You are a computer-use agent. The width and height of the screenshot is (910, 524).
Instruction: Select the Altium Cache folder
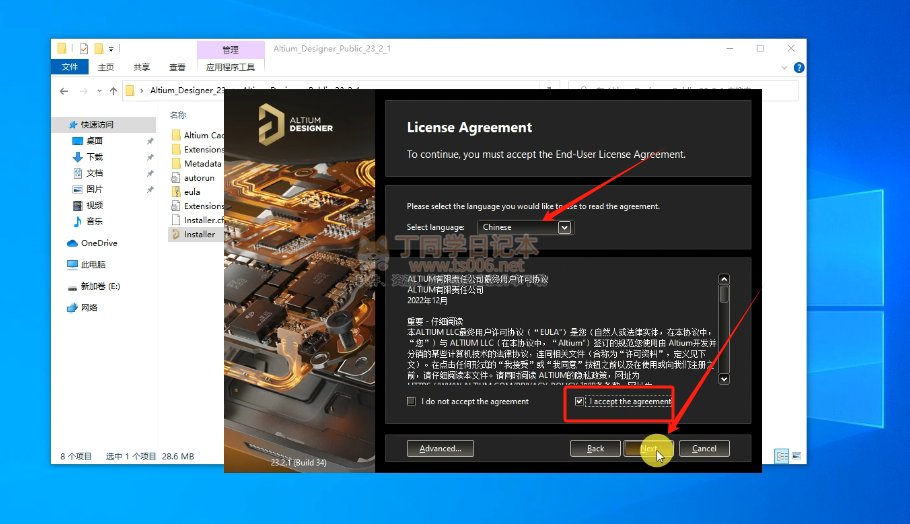tap(197, 135)
